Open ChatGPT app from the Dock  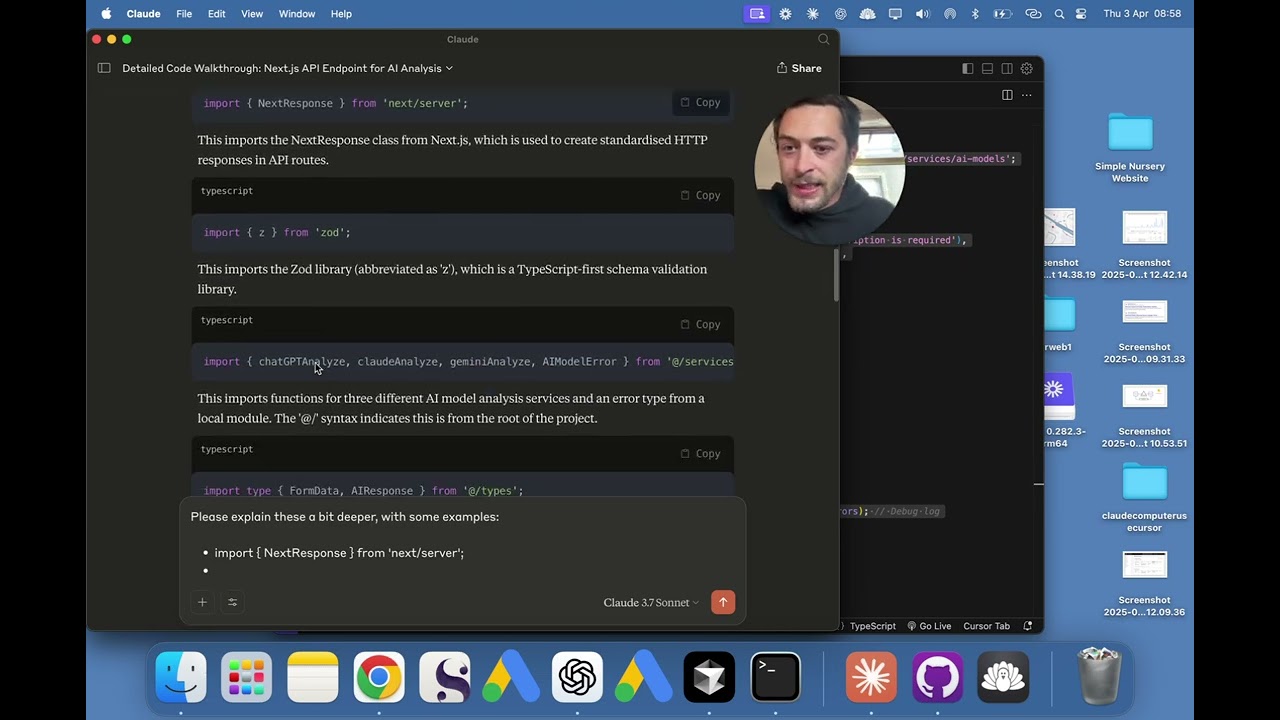(577, 678)
